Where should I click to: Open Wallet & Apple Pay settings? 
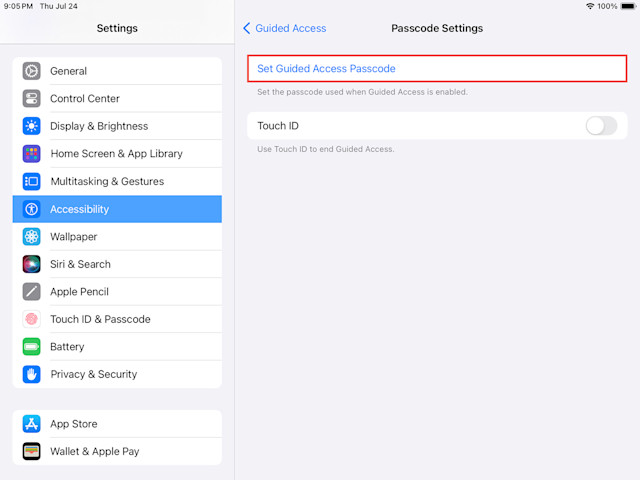pos(117,451)
